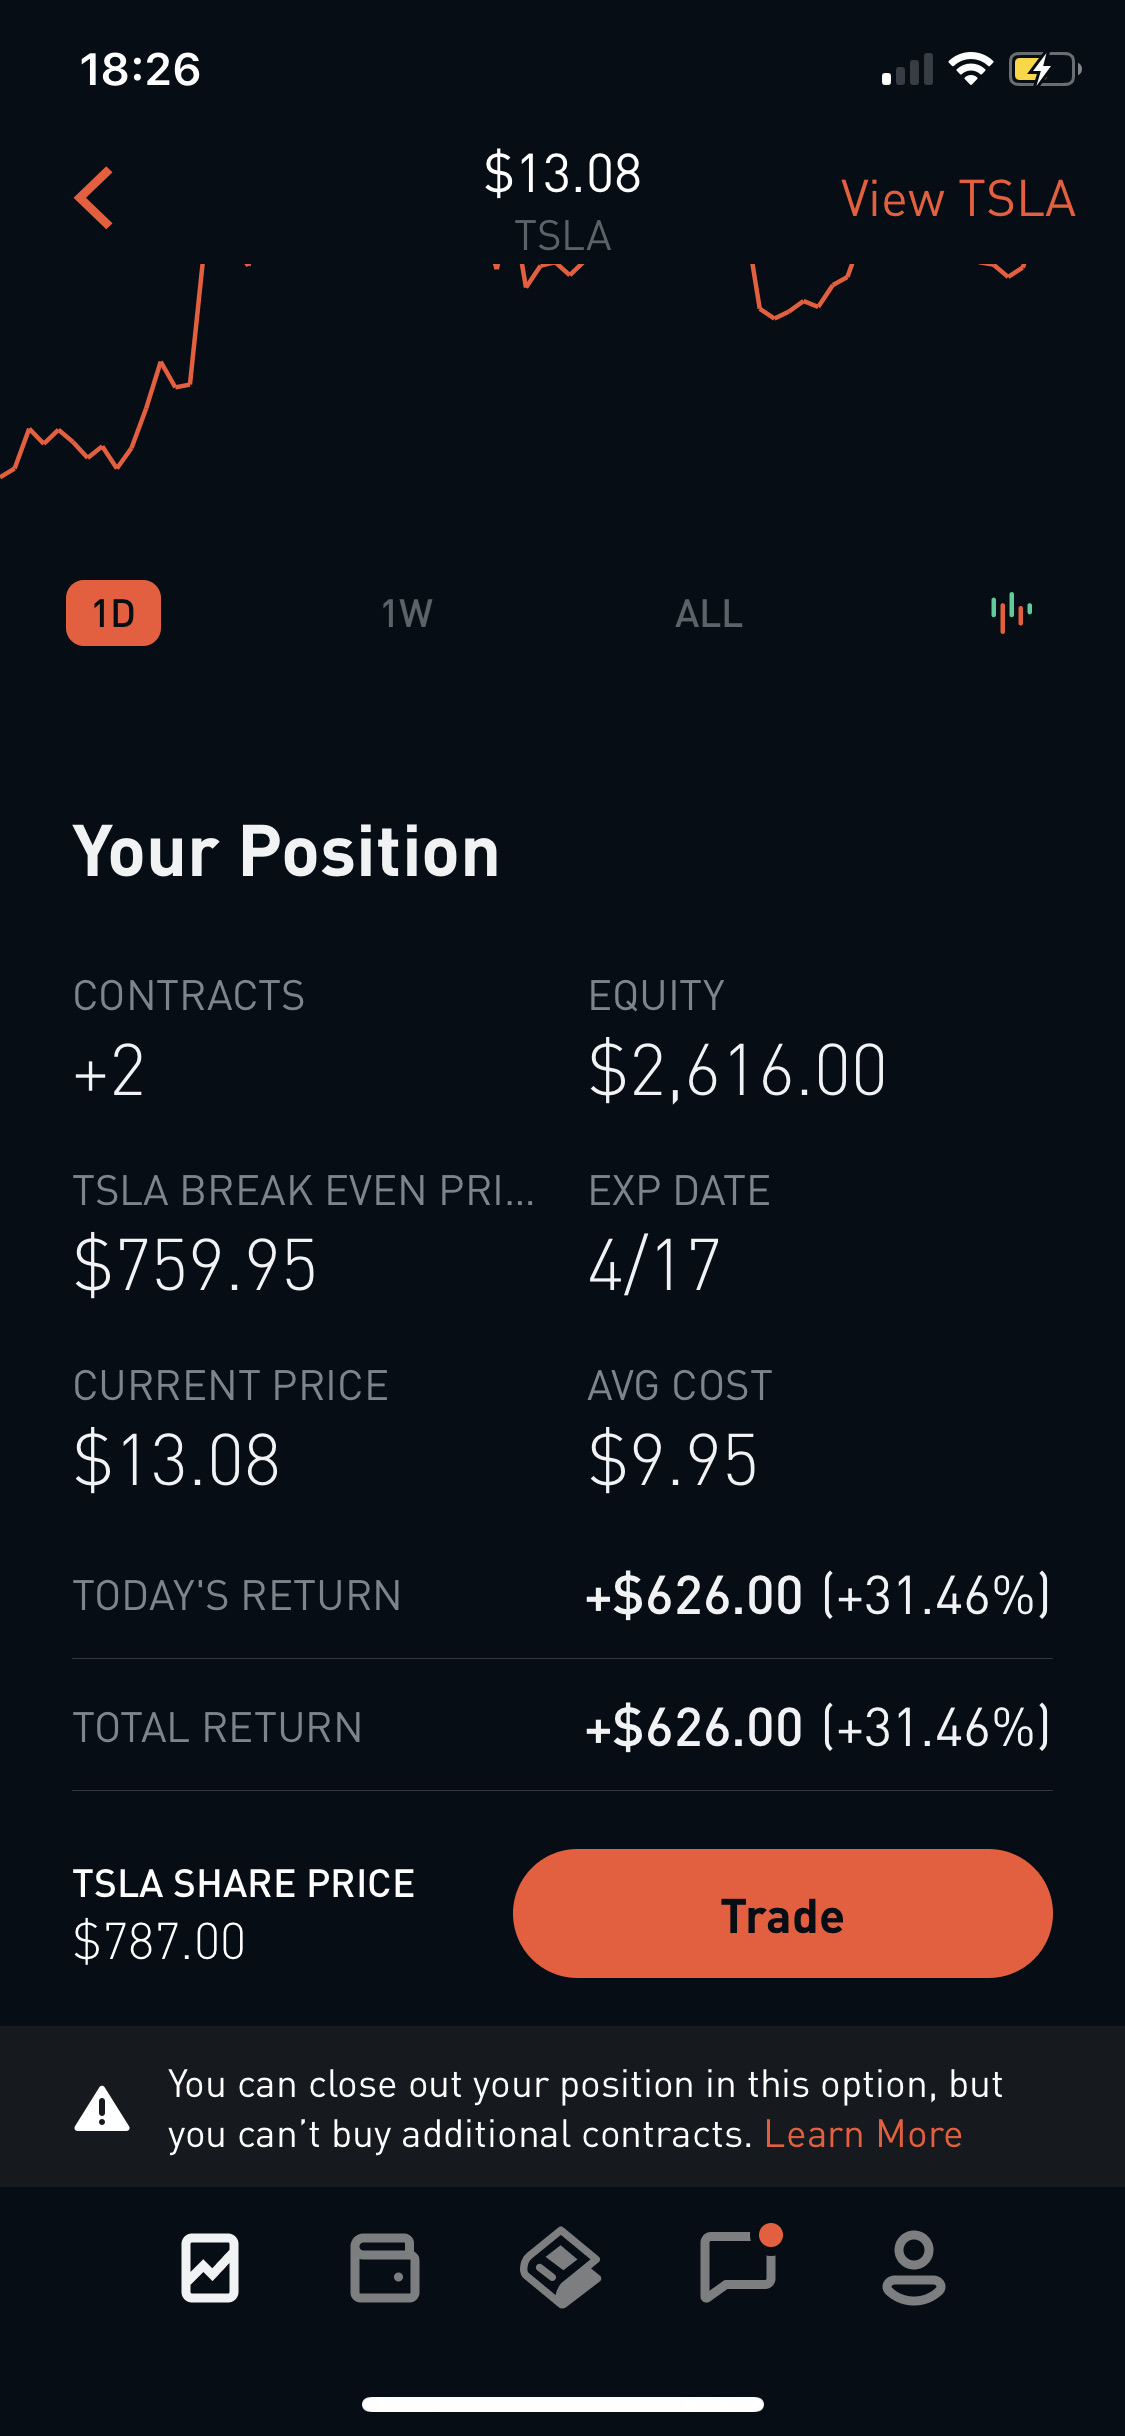Open the wallet cash tab icon
The width and height of the screenshot is (1125, 2436).
[384, 2267]
